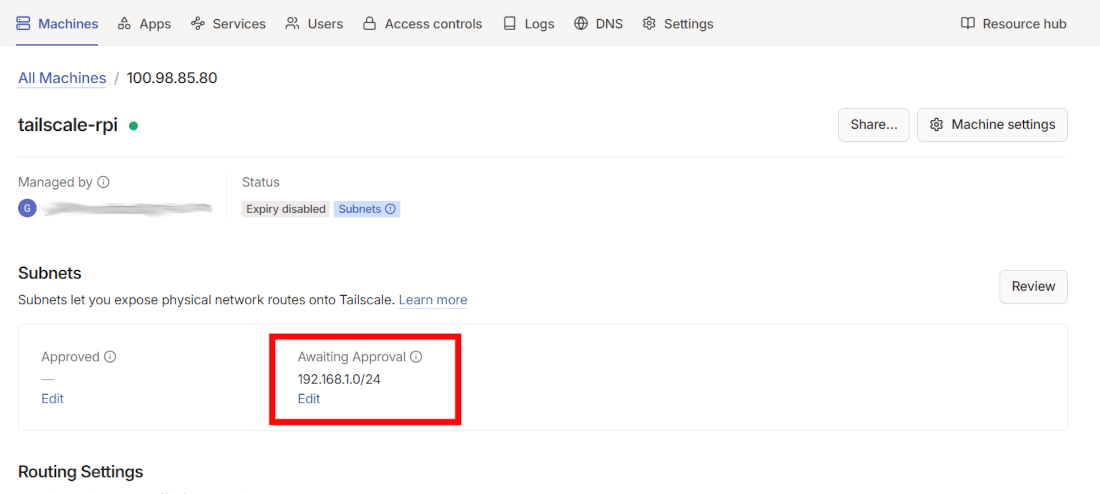Image resolution: width=1100 pixels, height=494 pixels.
Task: Go back to All Machines breadcrumb
Action: [x=62, y=78]
